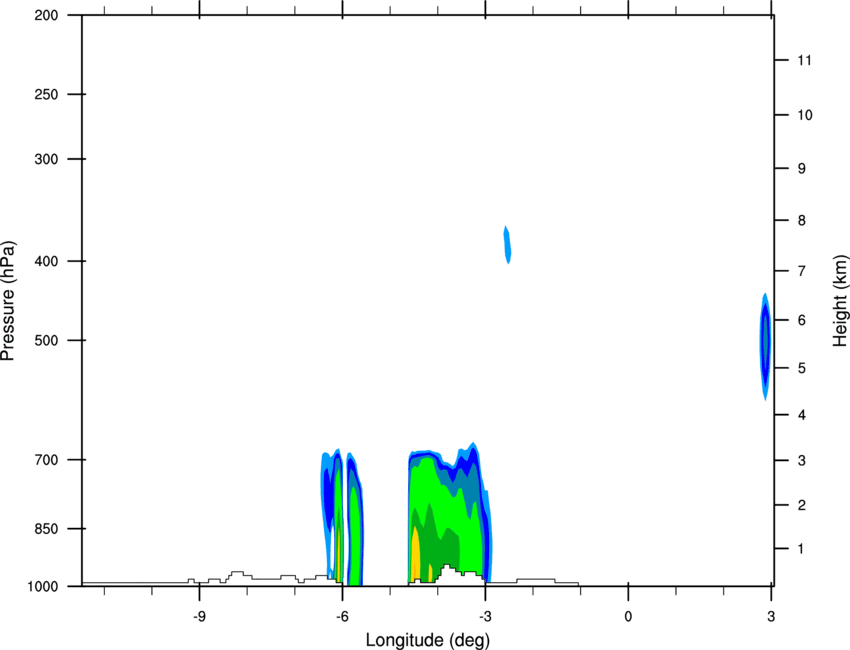
Task: Pick the 8 km height tick label
Action: point(802,221)
